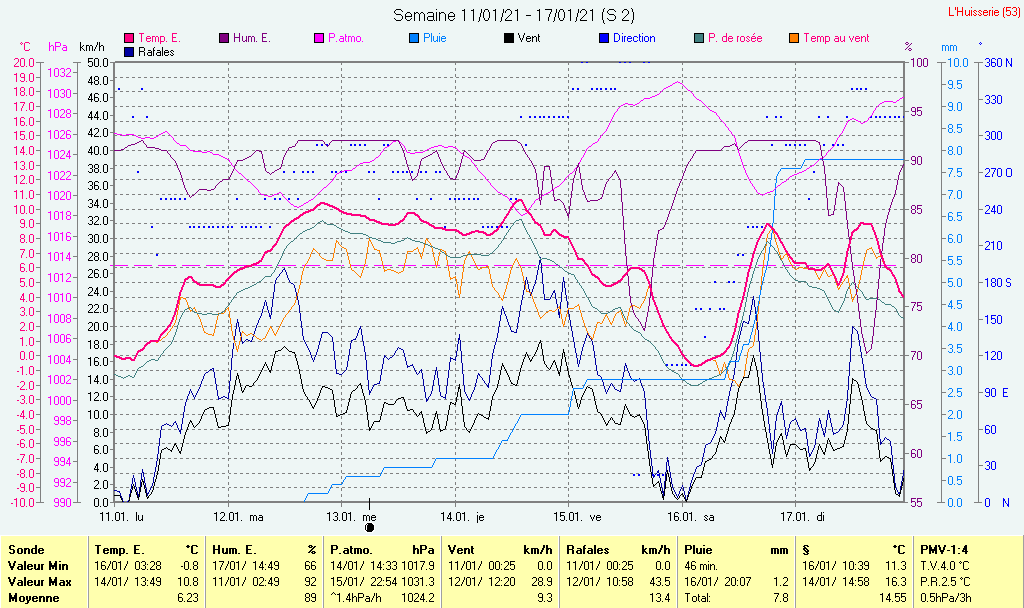
Task: Click the 'Moyenne' row label
Action: point(33,598)
